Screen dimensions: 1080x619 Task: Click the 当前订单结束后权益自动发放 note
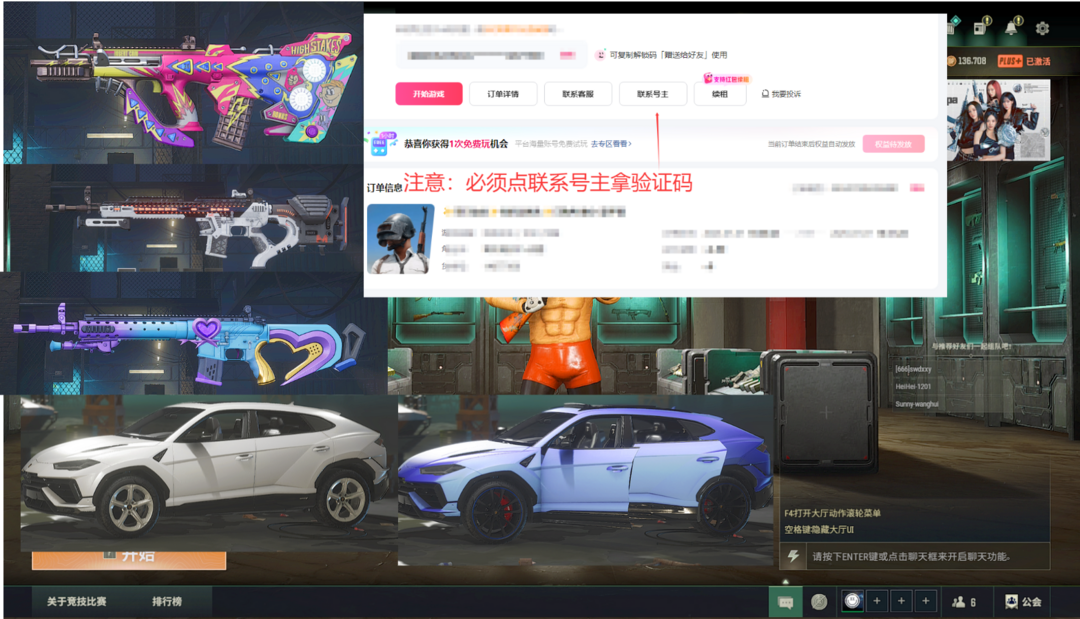811,145
